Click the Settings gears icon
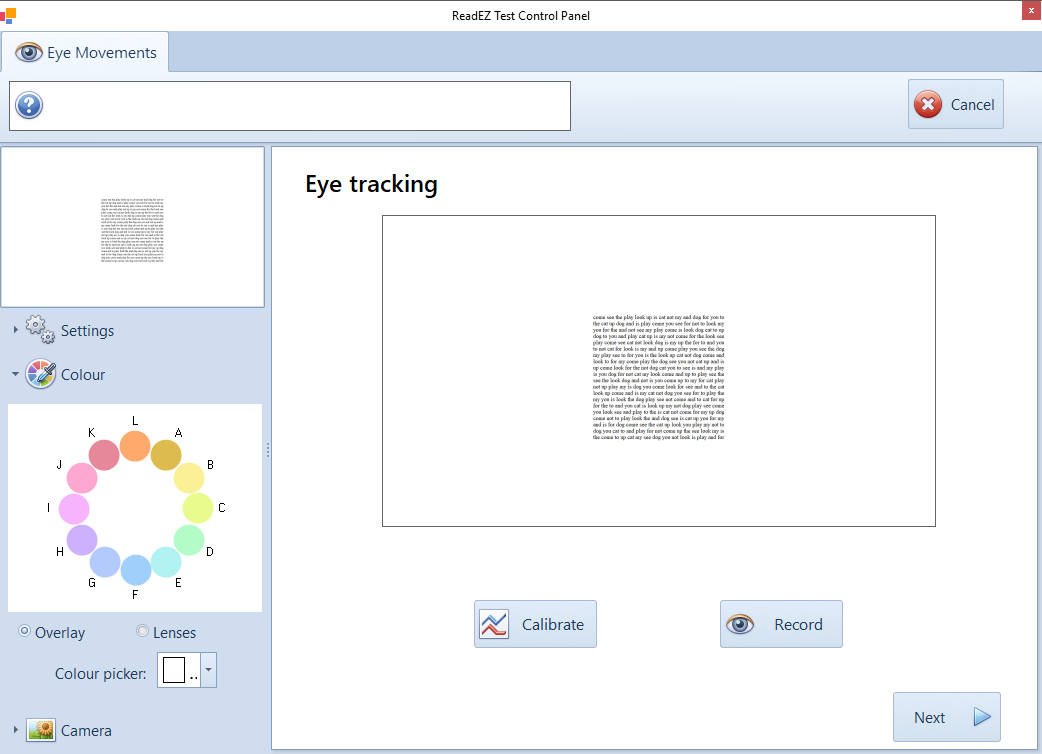 pyautogui.click(x=40, y=330)
